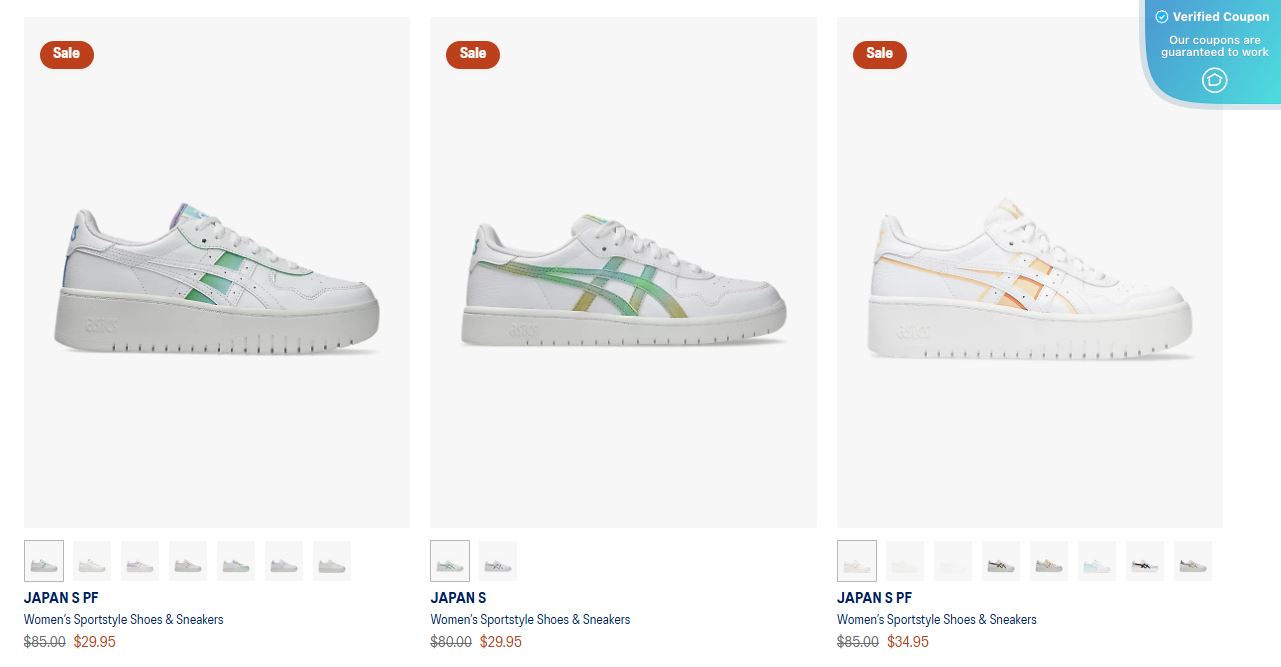Open the JAPAN S product title link
The height and width of the screenshot is (667, 1281).
458,598
